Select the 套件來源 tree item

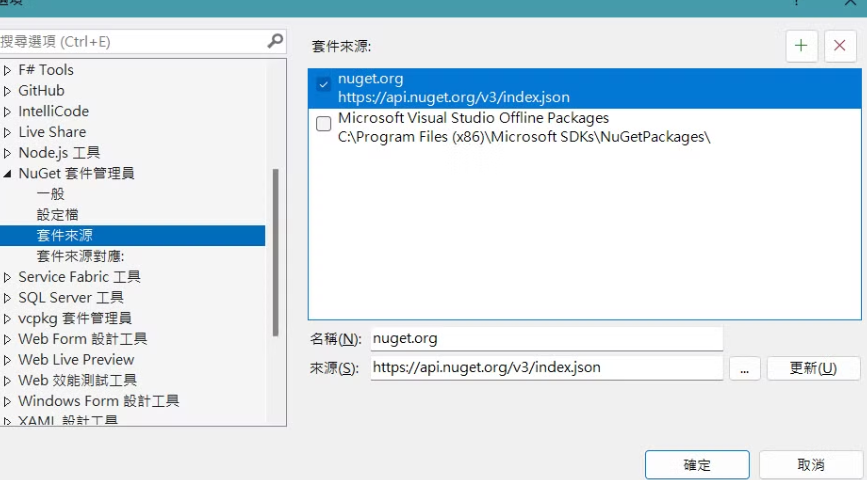pyautogui.click(x=133, y=236)
